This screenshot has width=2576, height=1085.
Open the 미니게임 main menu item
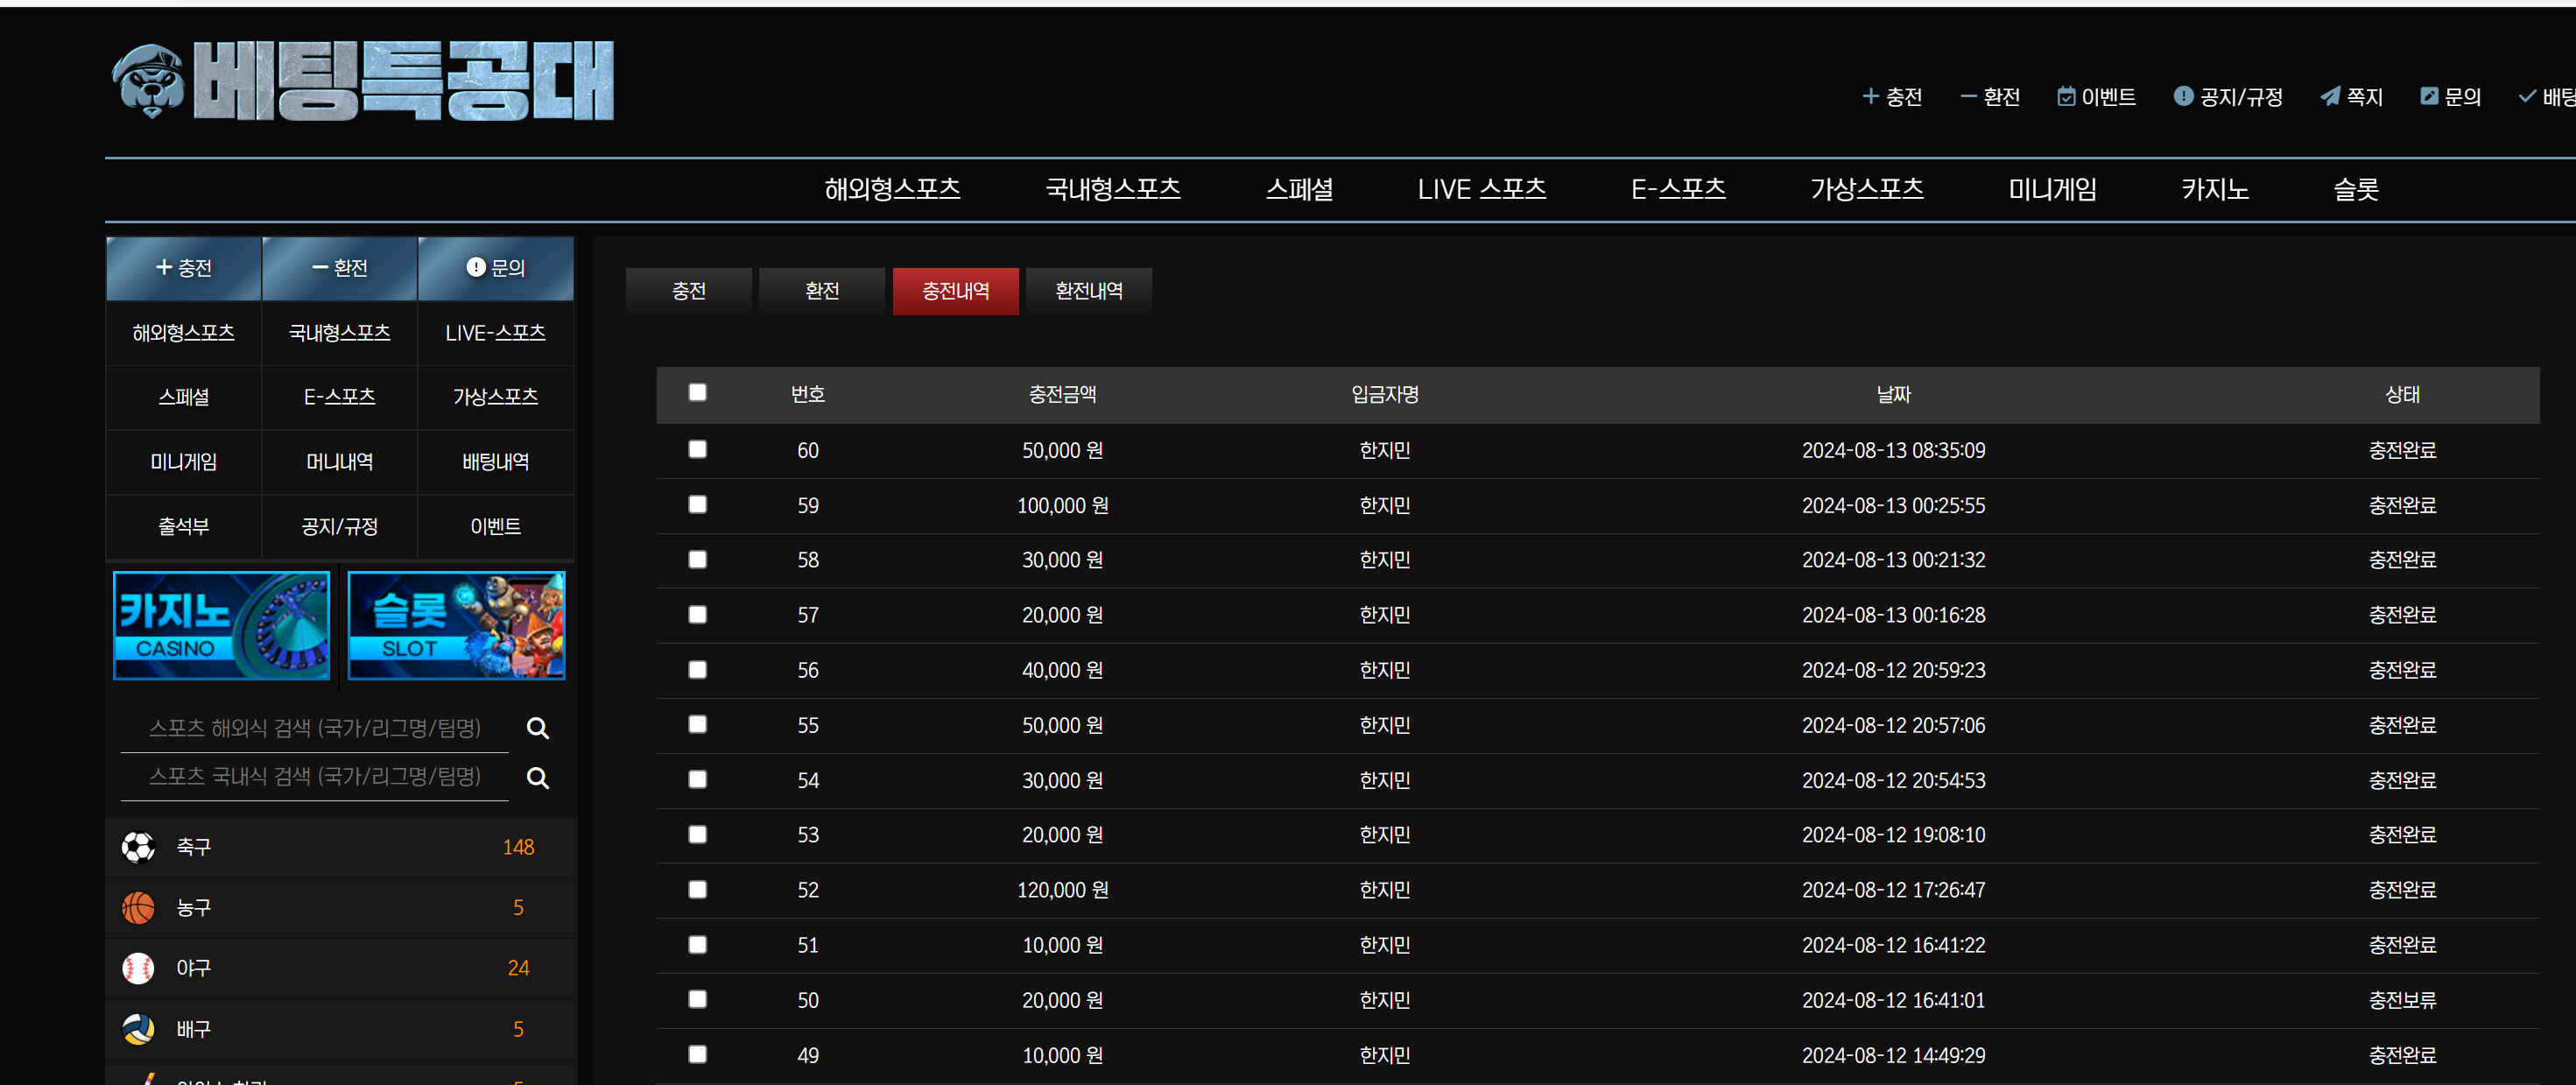pos(2052,189)
